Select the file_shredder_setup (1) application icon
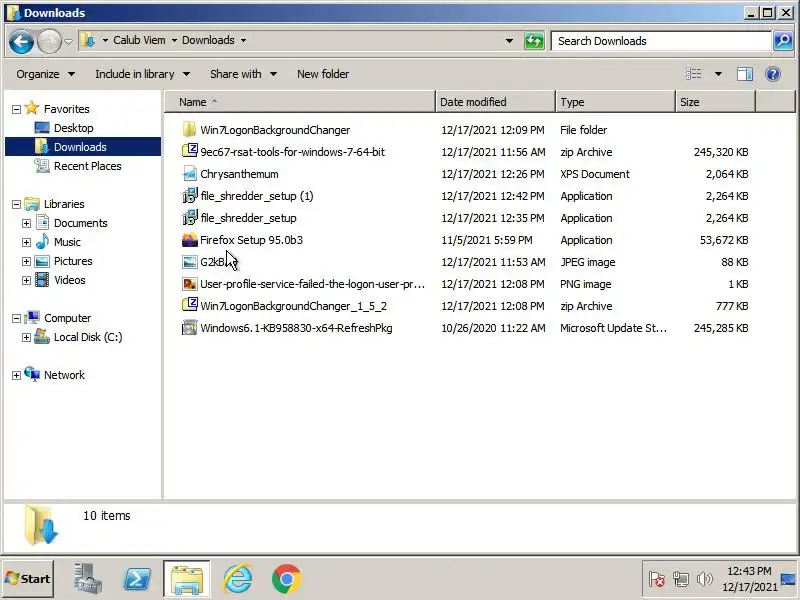 pyautogui.click(x=189, y=195)
